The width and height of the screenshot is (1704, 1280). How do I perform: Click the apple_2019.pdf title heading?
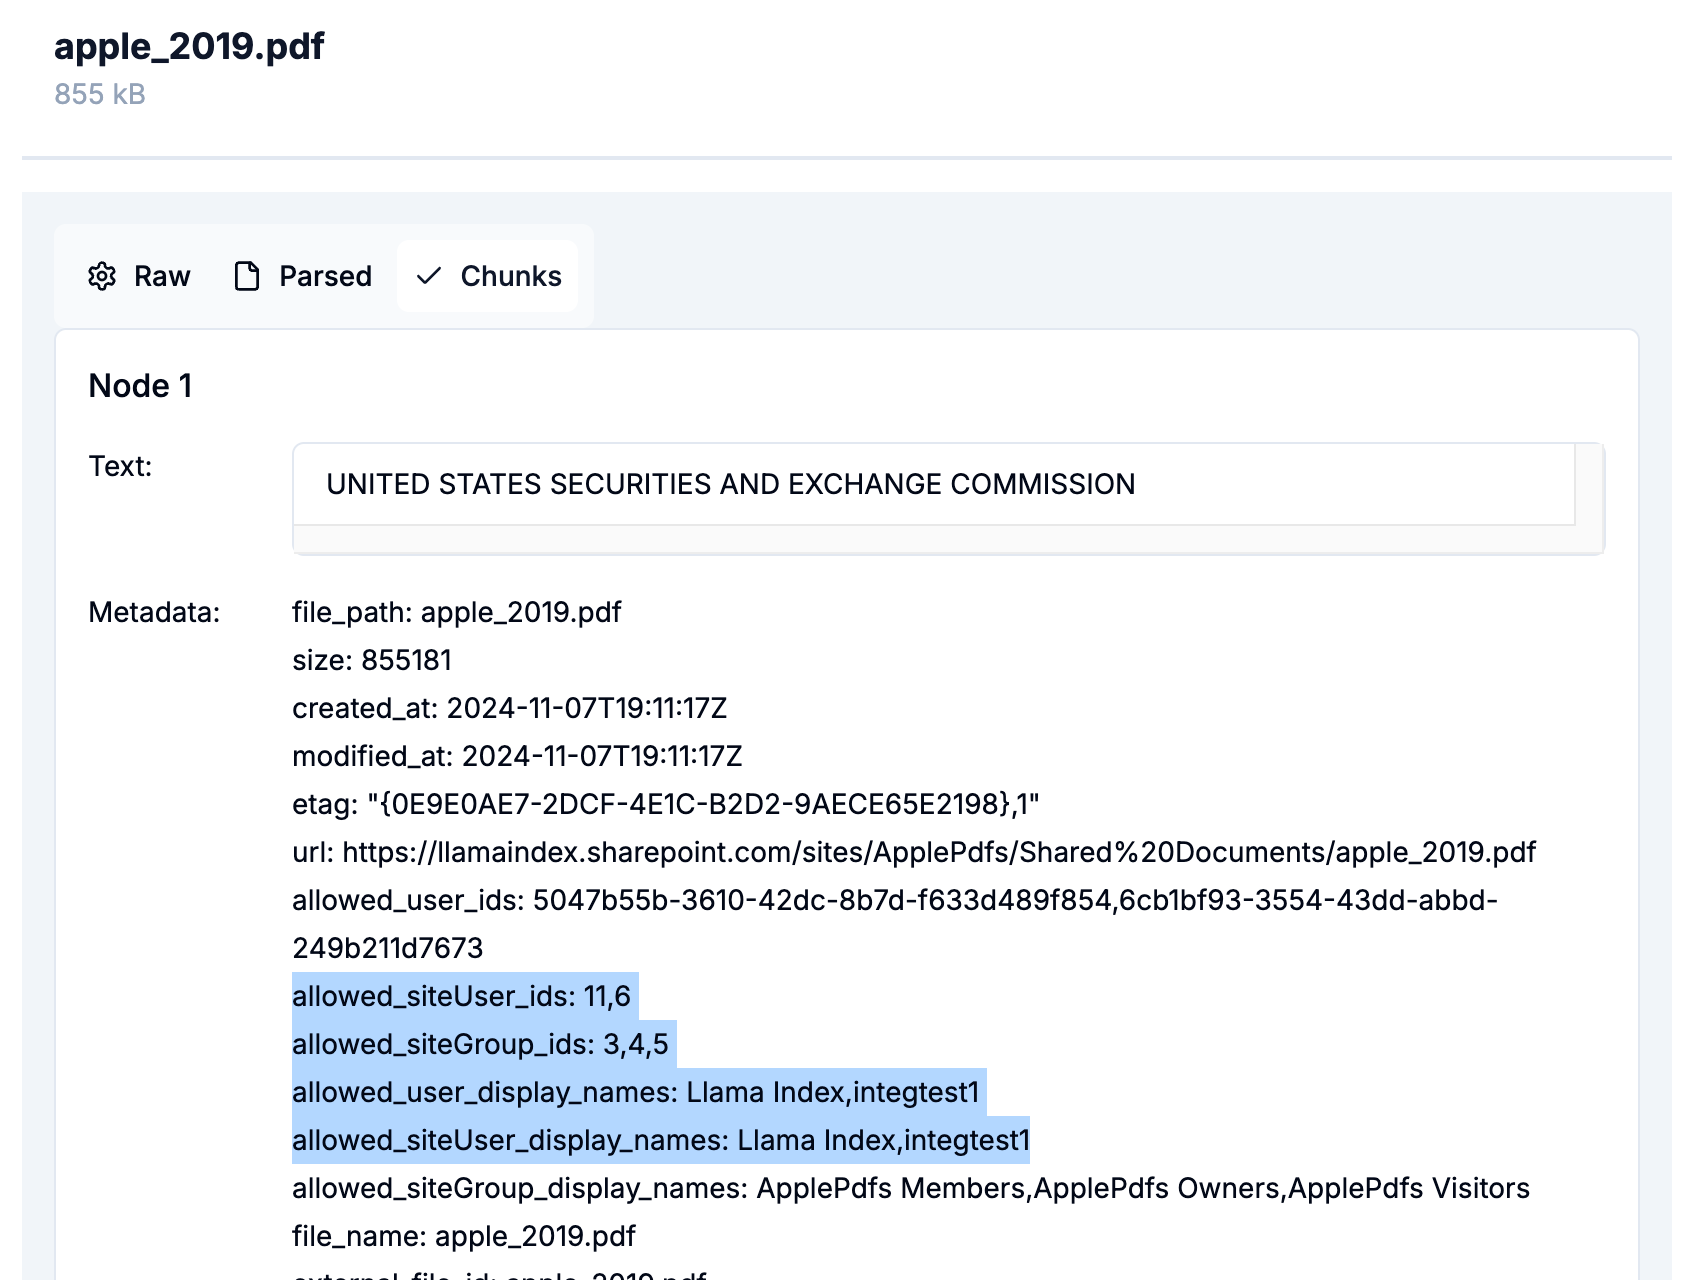click(x=189, y=46)
